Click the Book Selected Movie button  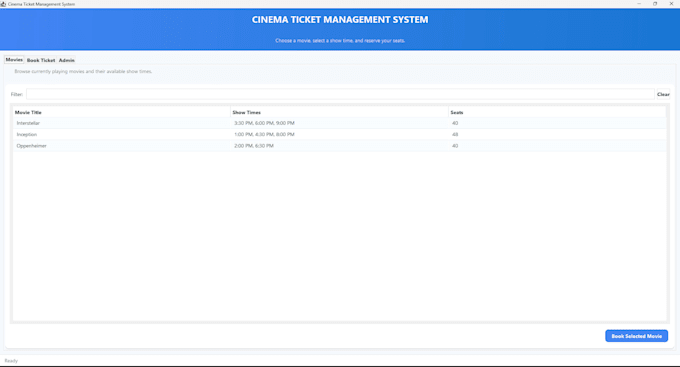point(636,336)
